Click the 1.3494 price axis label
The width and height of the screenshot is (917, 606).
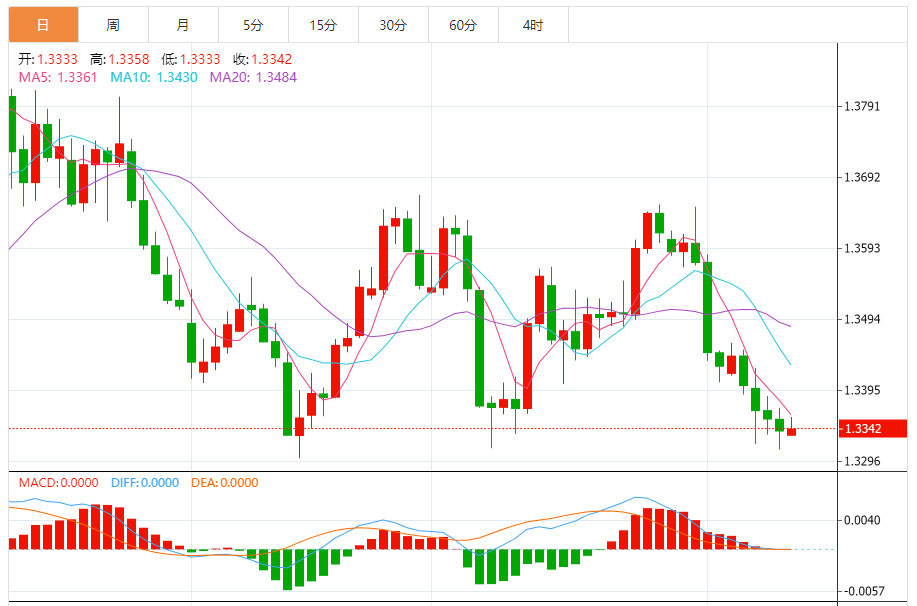point(862,319)
